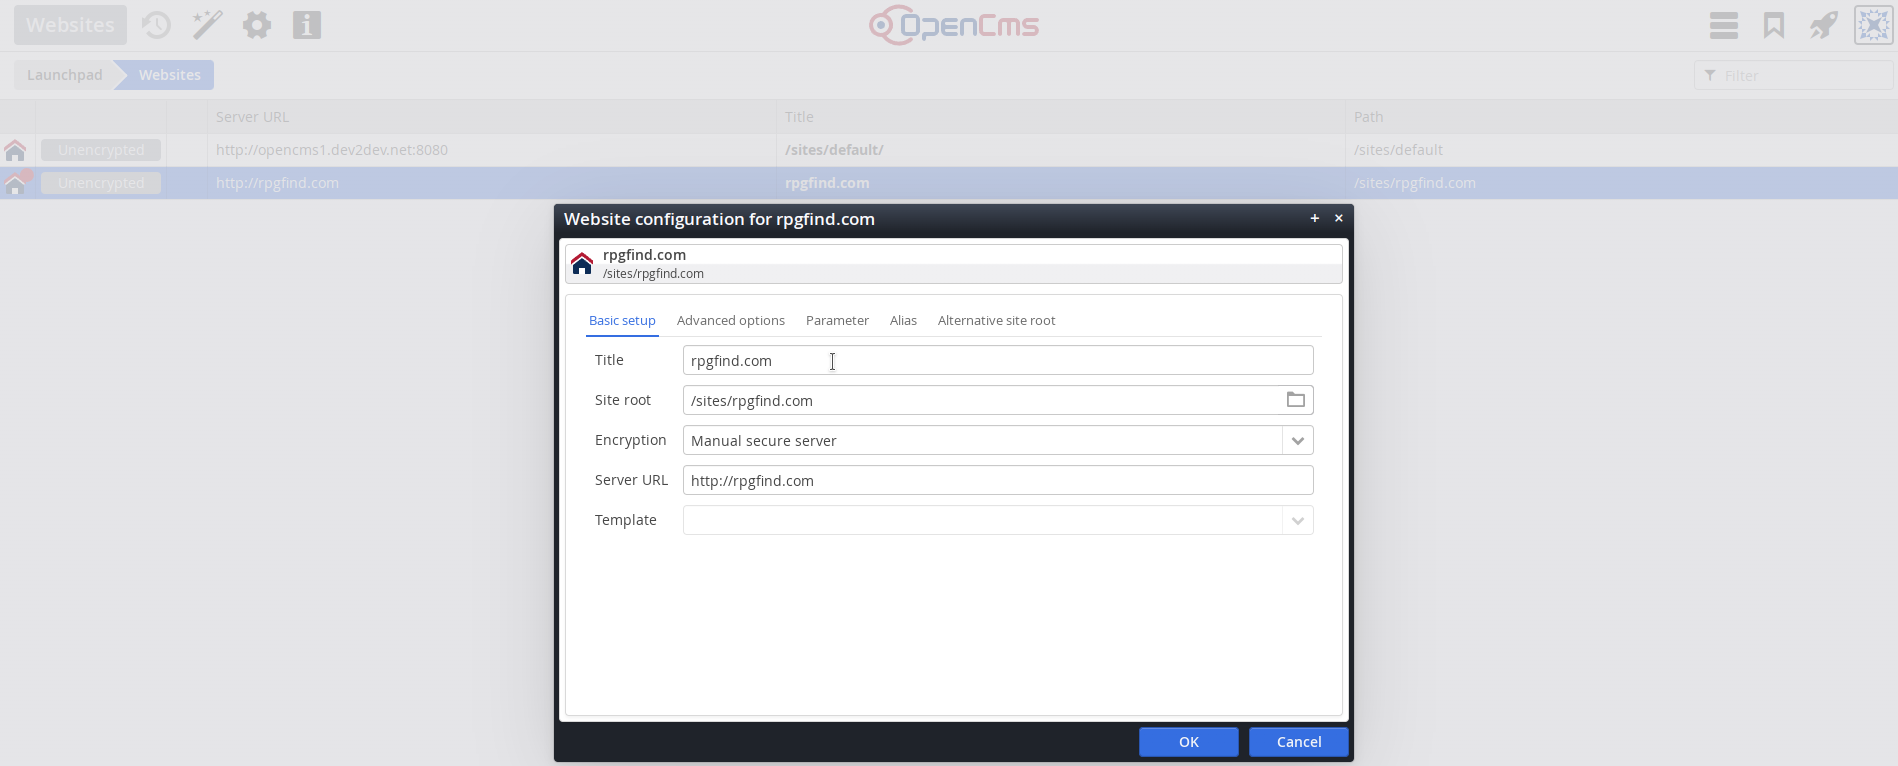The width and height of the screenshot is (1898, 766).
Task: Click into the Server URL field
Action: click(997, 481)
